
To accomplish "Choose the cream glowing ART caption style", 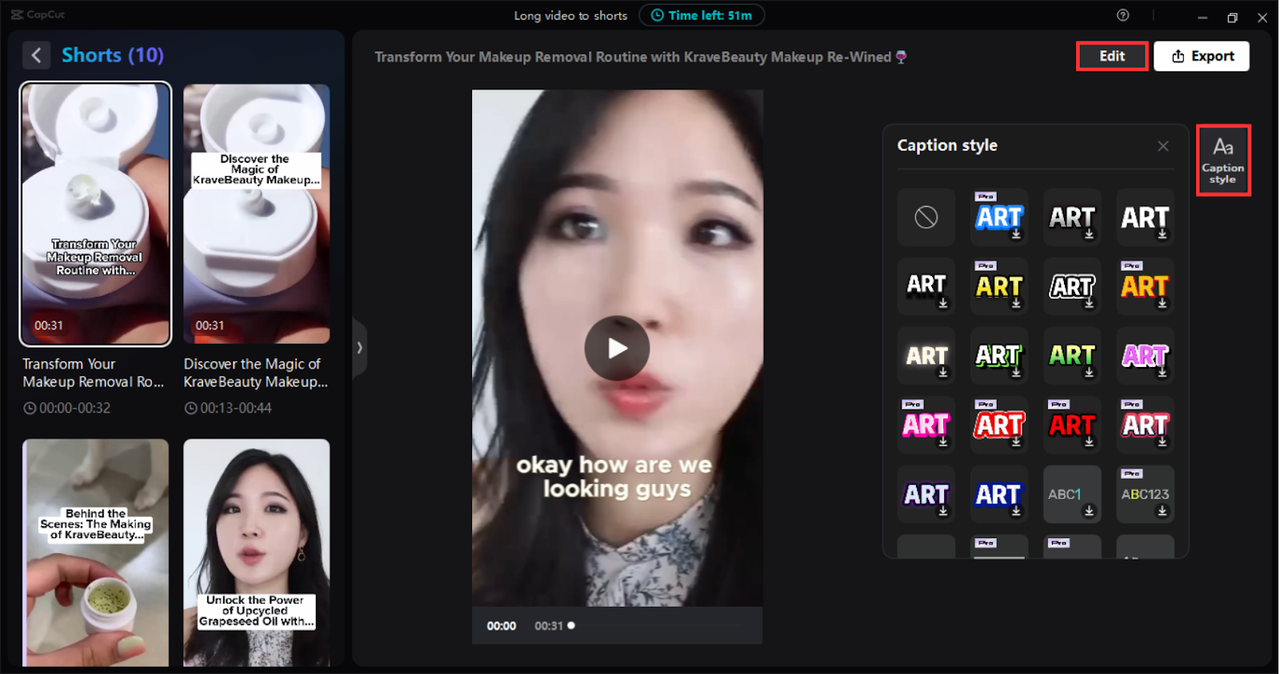I will click(926, 355).
